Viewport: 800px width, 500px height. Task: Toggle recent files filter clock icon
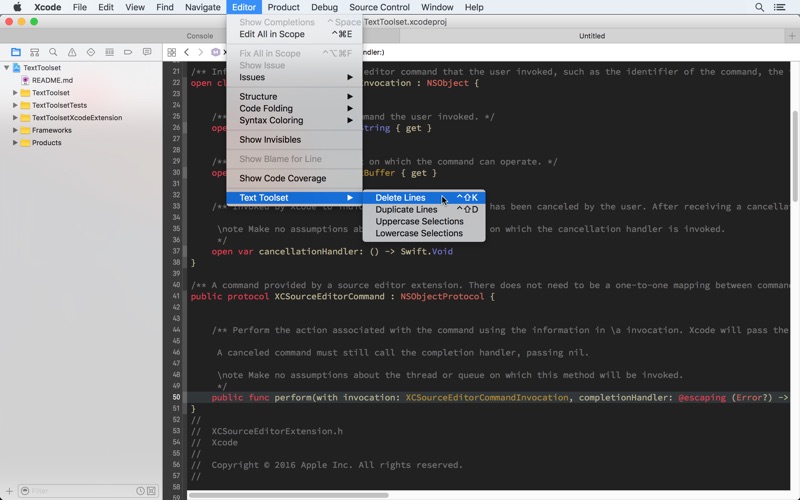(140, 491)
